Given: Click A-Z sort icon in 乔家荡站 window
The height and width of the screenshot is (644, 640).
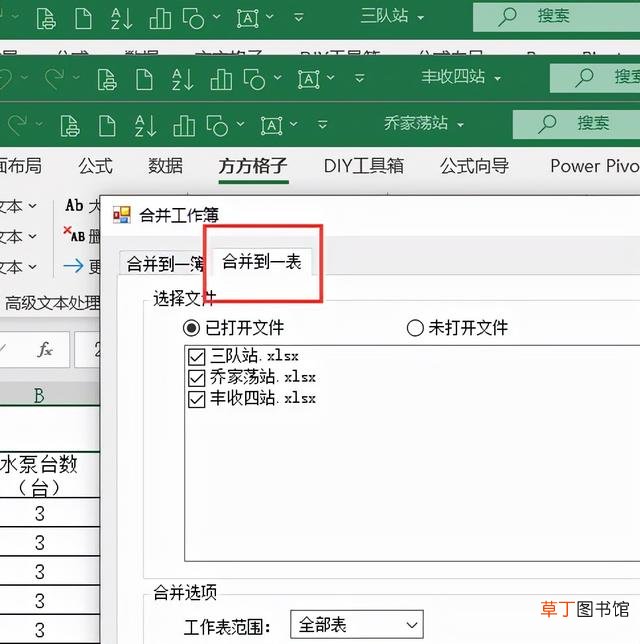Looking at the screenshot, I should tap(145, 125).
